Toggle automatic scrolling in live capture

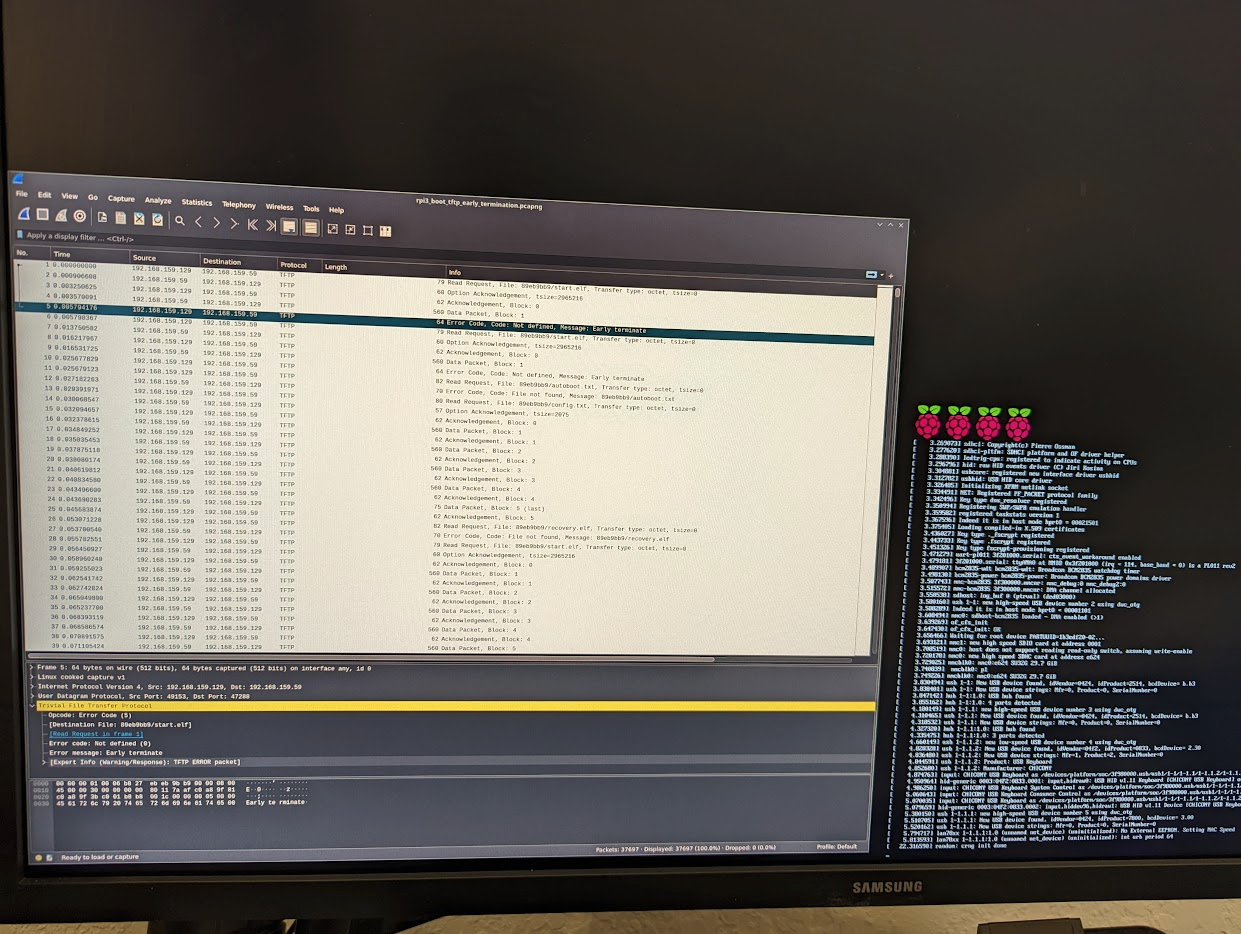[289, 224]
